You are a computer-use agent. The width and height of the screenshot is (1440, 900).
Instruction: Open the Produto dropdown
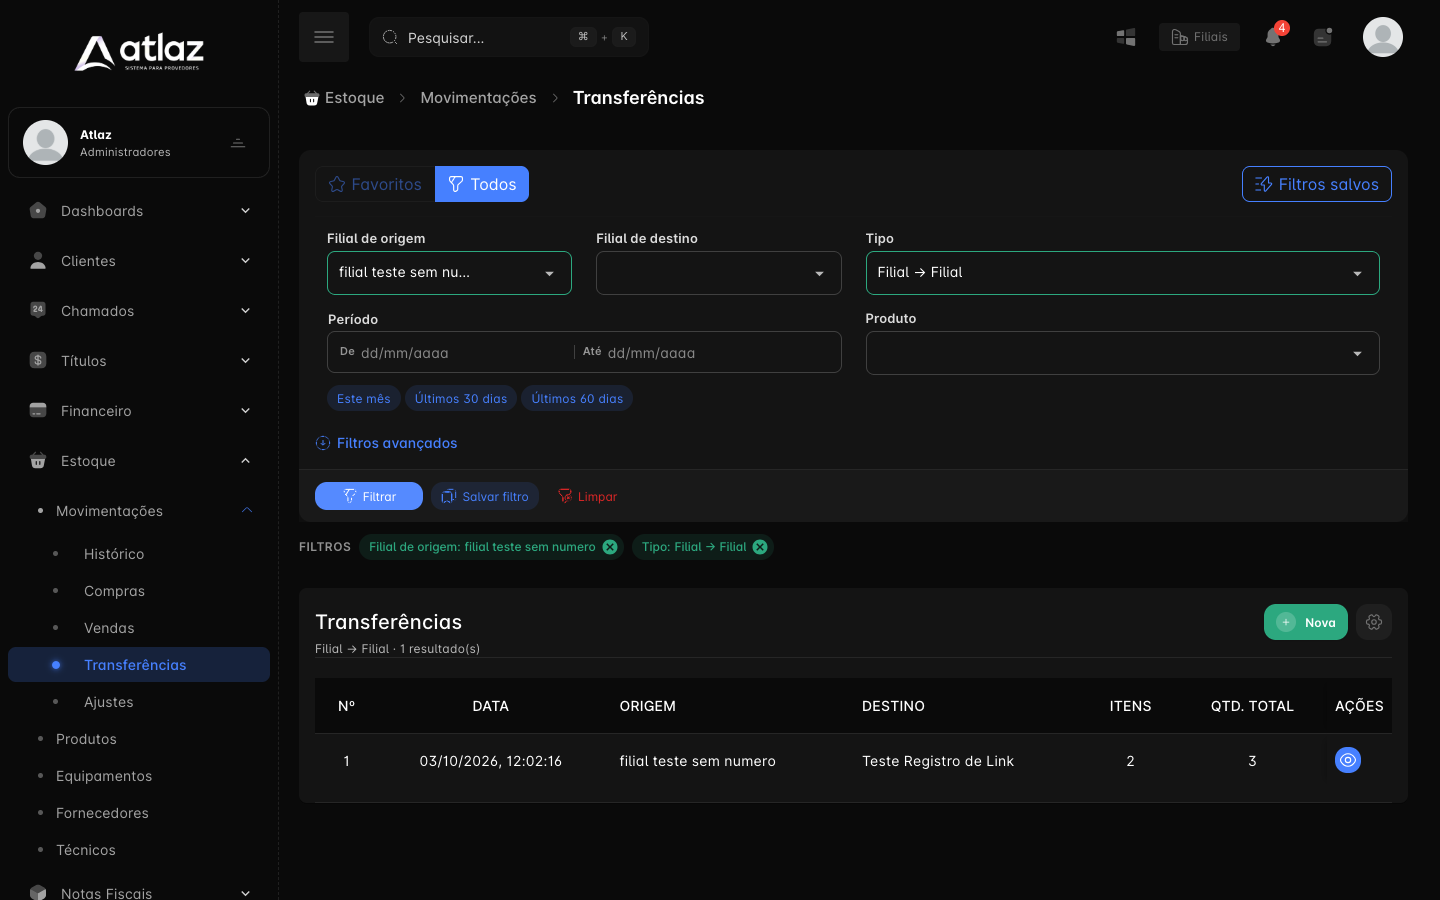coord(1122,353)
